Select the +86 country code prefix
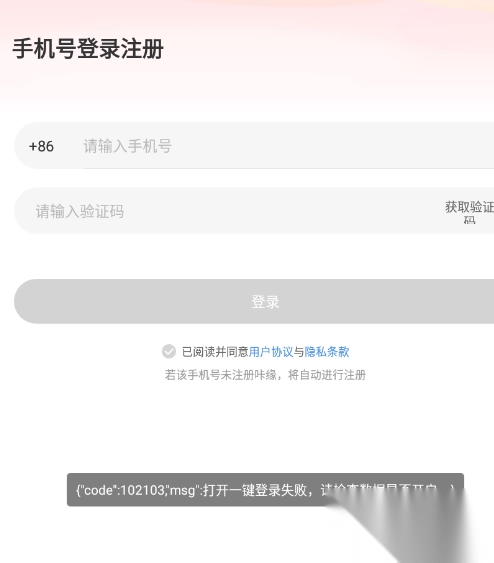This screenshot has height=563, width=494. 41,146
